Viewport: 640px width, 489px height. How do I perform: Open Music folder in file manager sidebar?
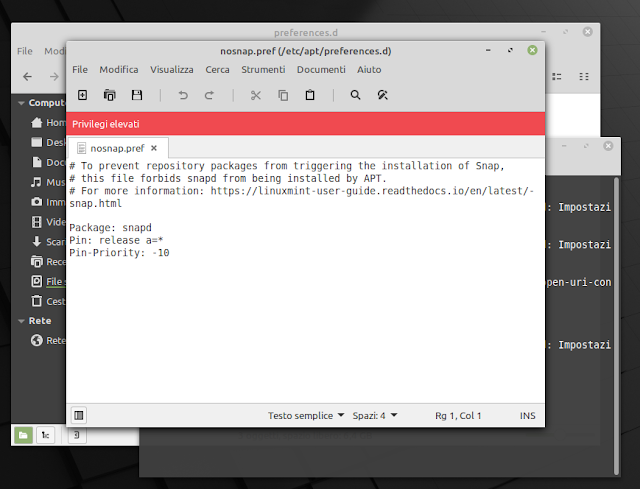(48, 182)
